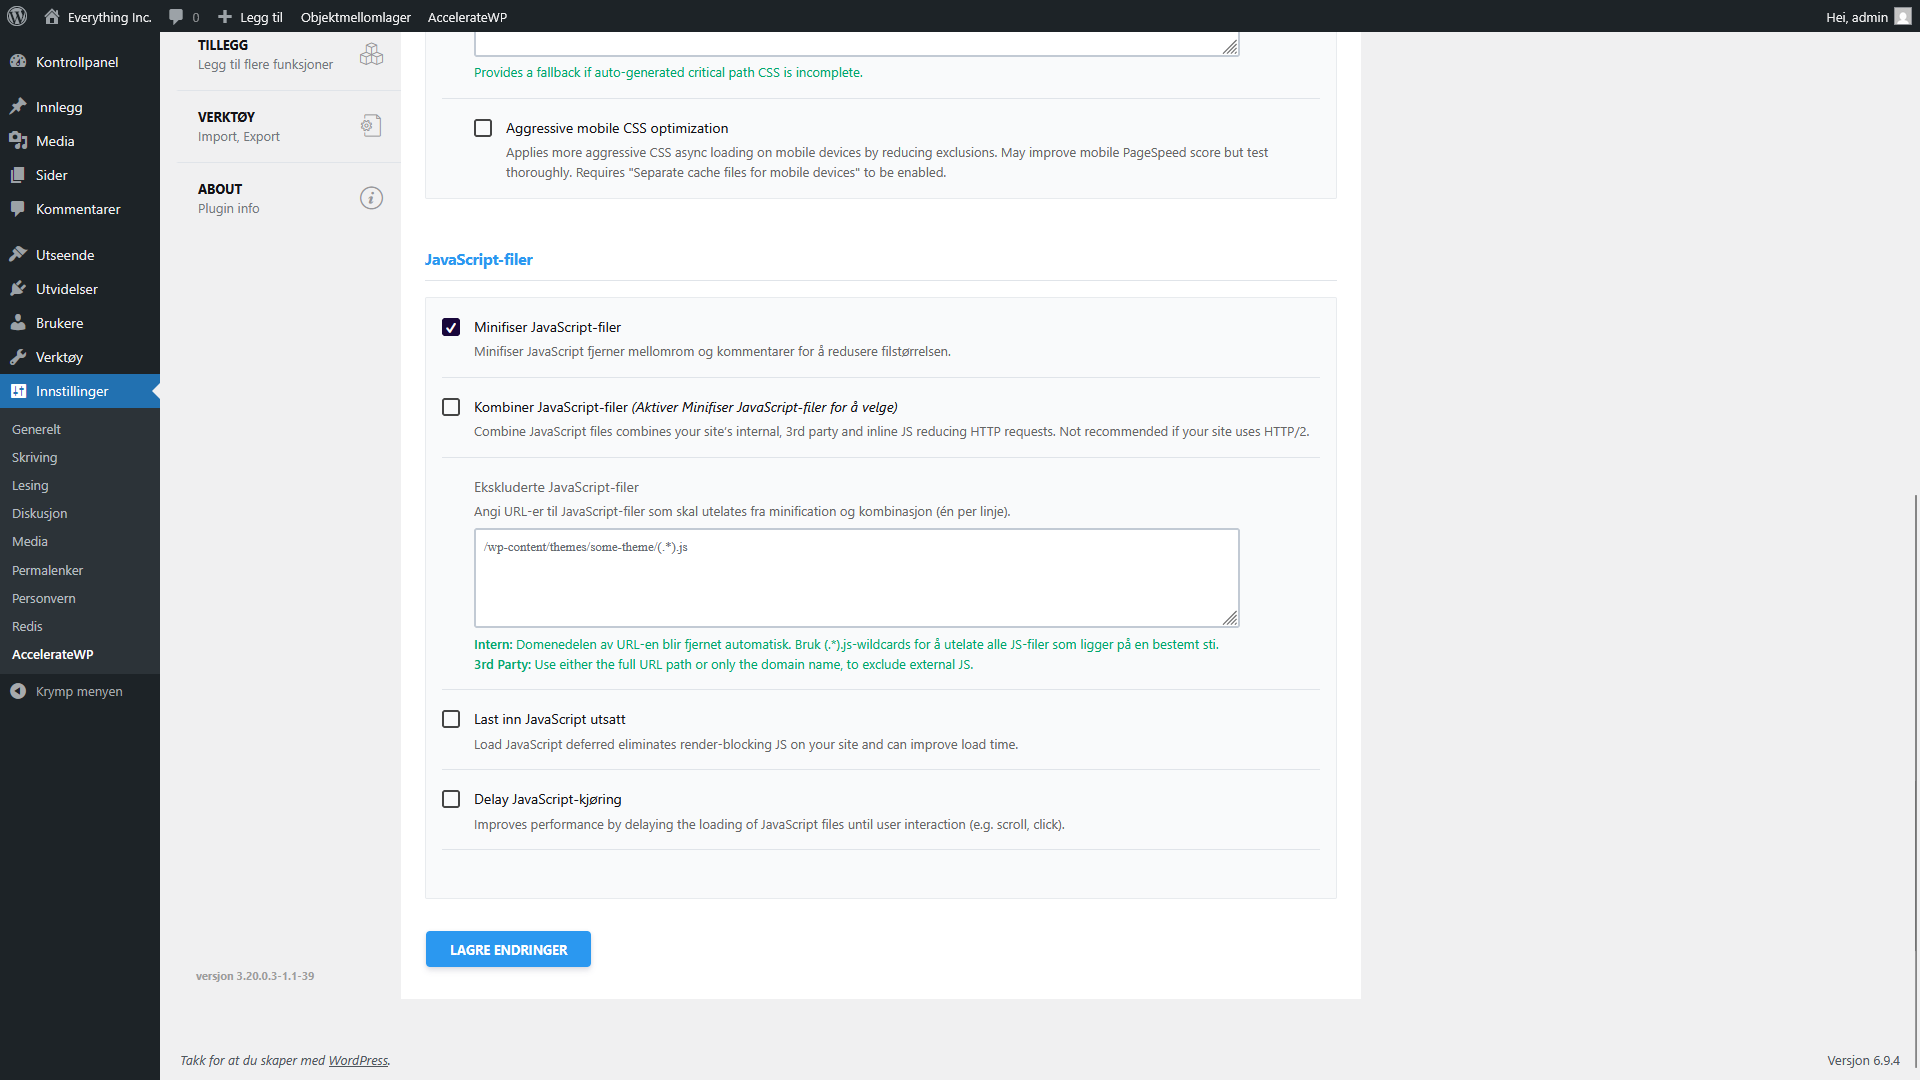Click the WordPress footer link
1920x1080 pixels.
tap(358, 1060)
